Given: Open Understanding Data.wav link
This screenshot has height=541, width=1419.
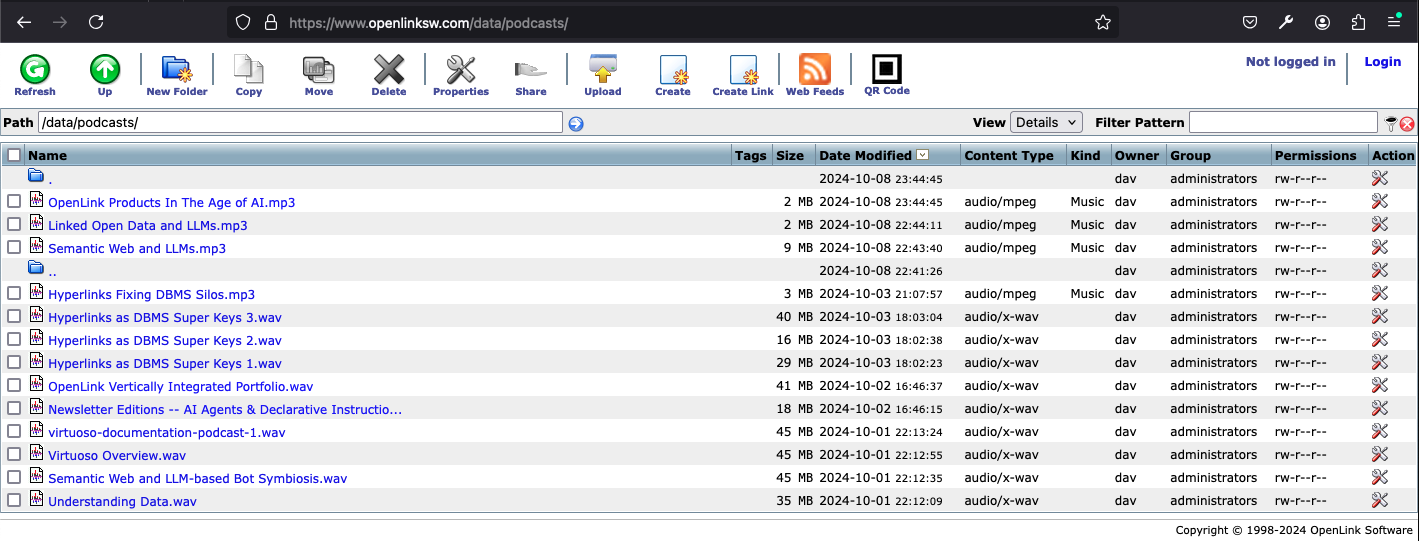Looking at the screenshot, I should click(122, 501).
